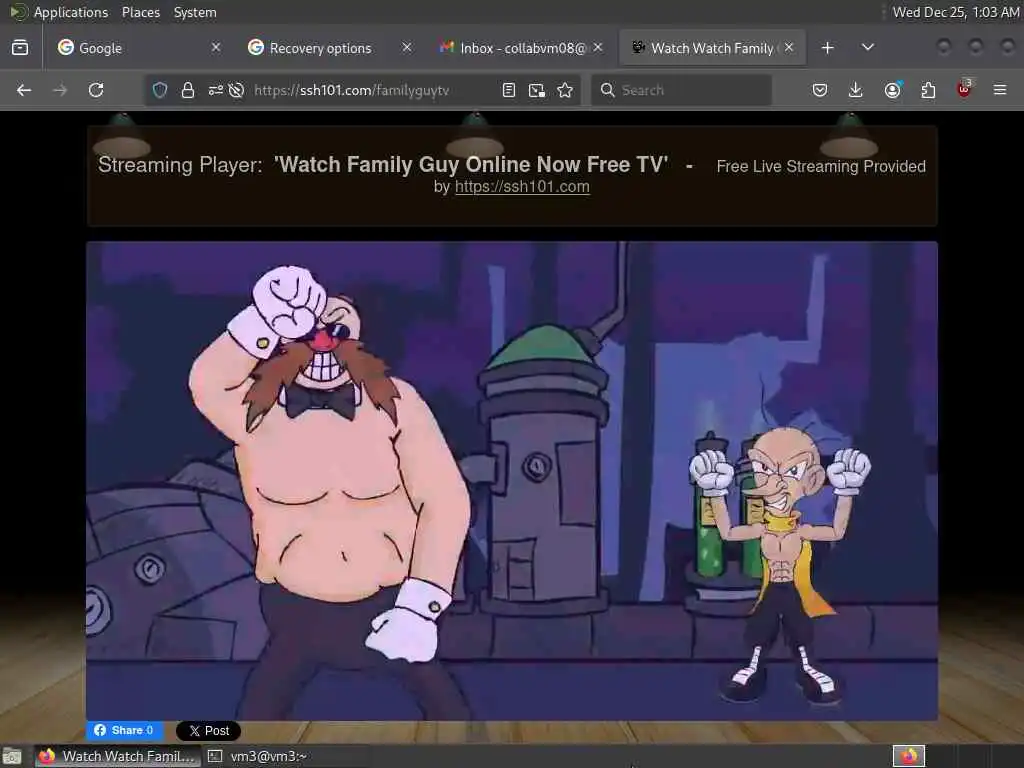Close the Recovery options tab
The image size is (1024, 768).
(407, 48)
